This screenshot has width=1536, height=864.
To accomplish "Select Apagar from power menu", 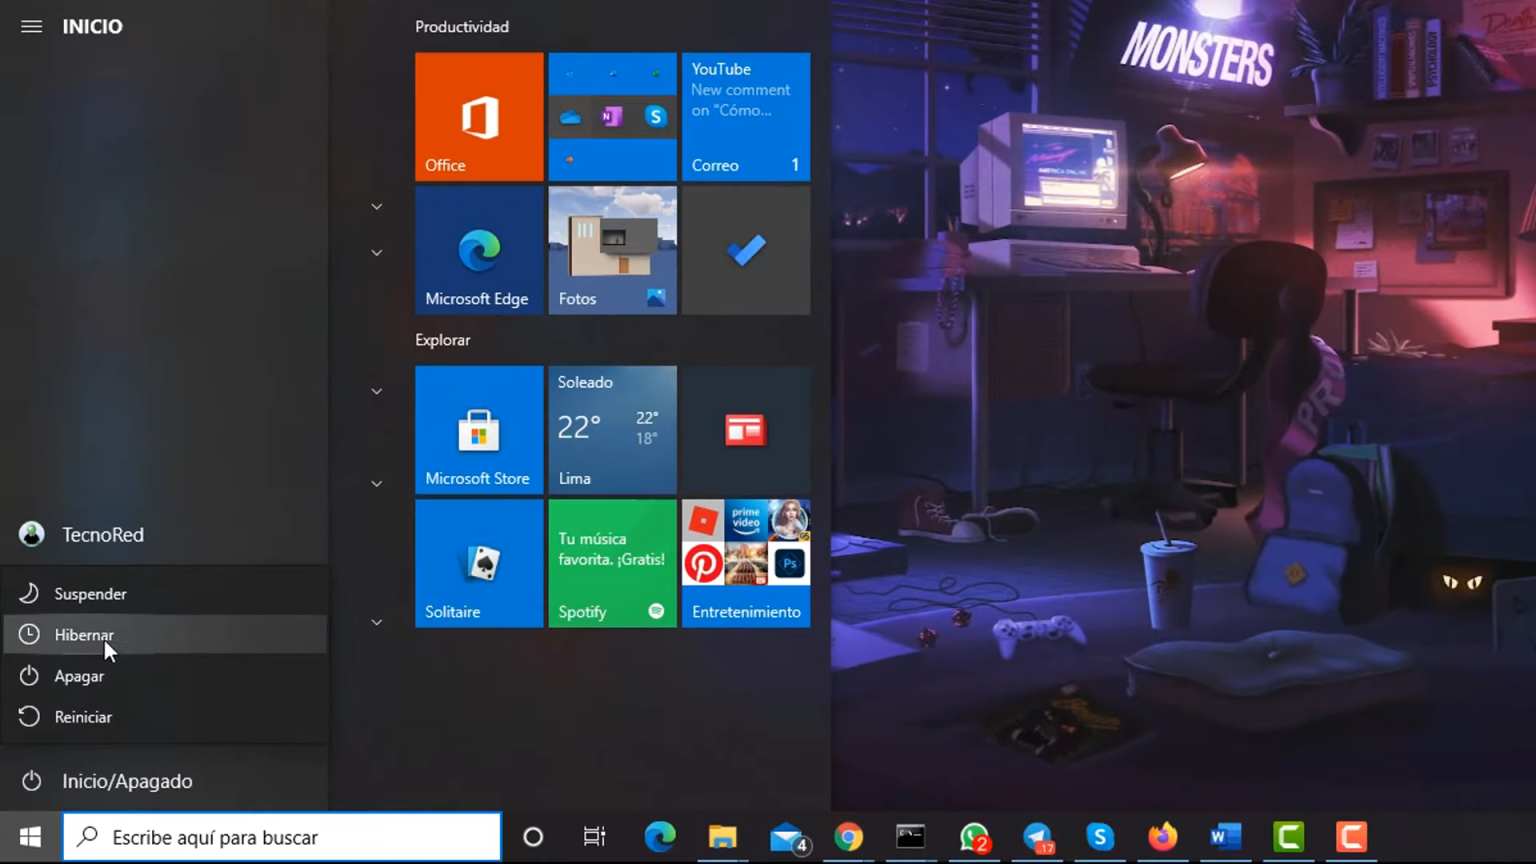I will point(164,676).
